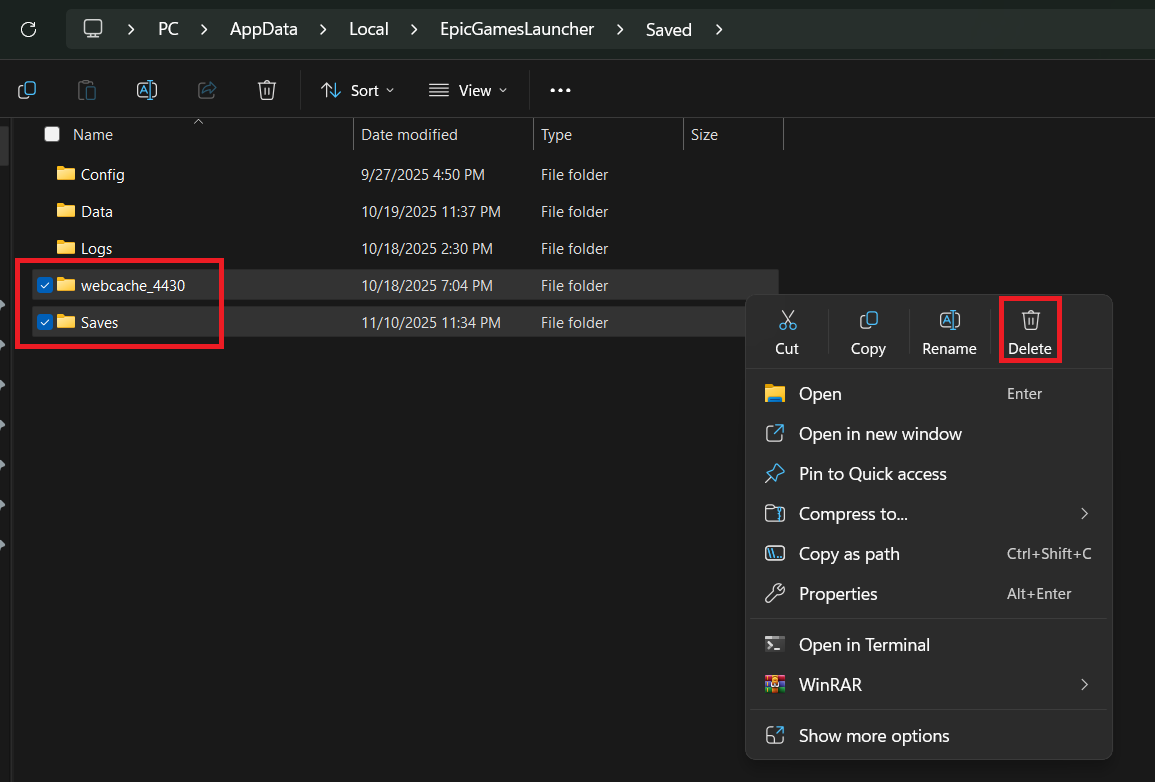The image size is (1155, 782).
Task: Toggle the select-all checkbox next to Name
Action: 51,134
